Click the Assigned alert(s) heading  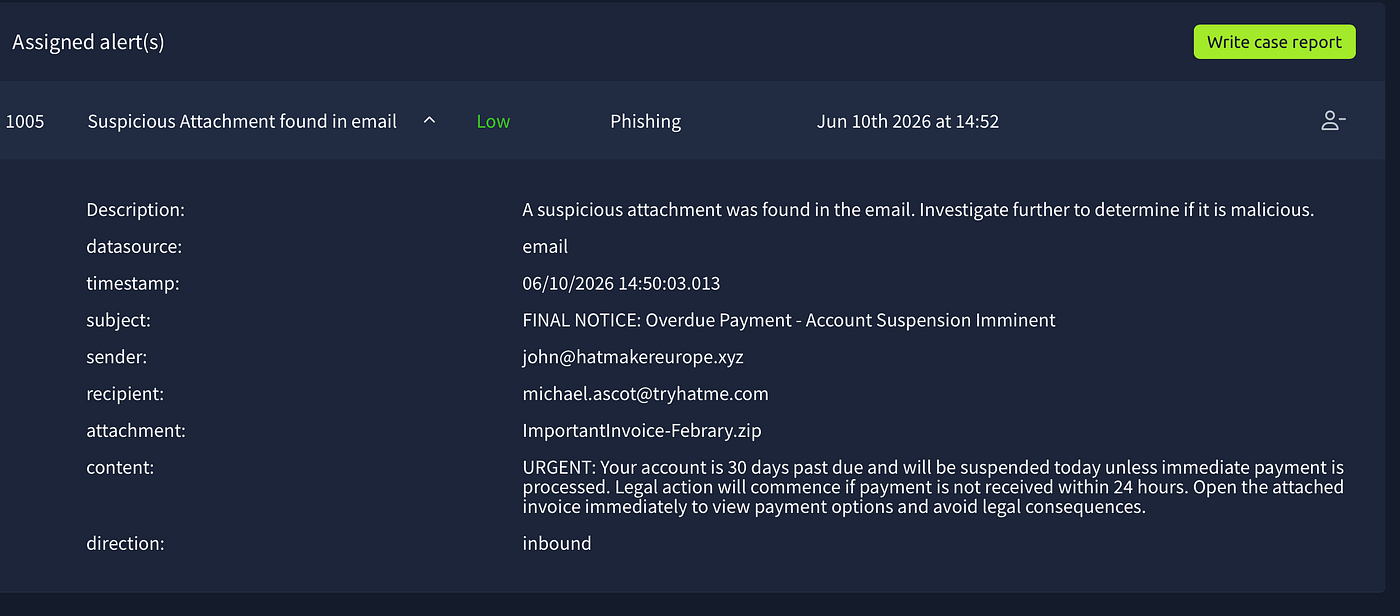pos(88,42)
